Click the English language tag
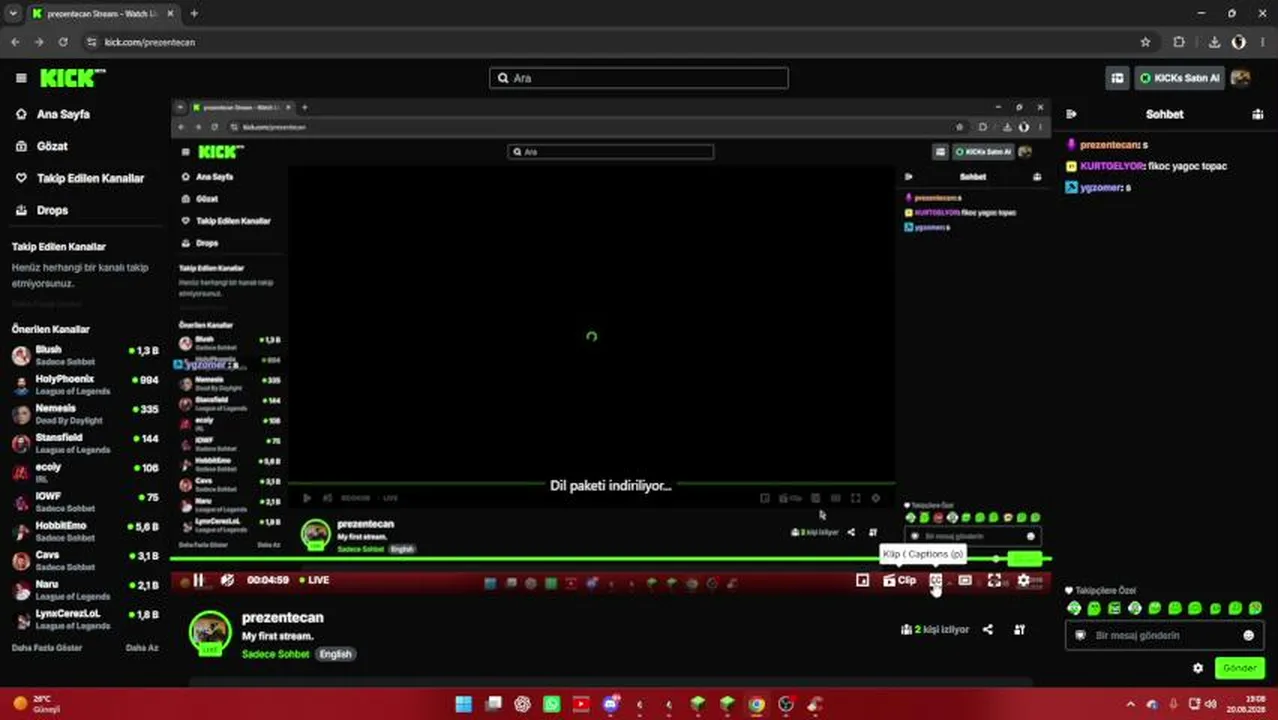The image size is (1278, 720). click(x=335, y=654)
